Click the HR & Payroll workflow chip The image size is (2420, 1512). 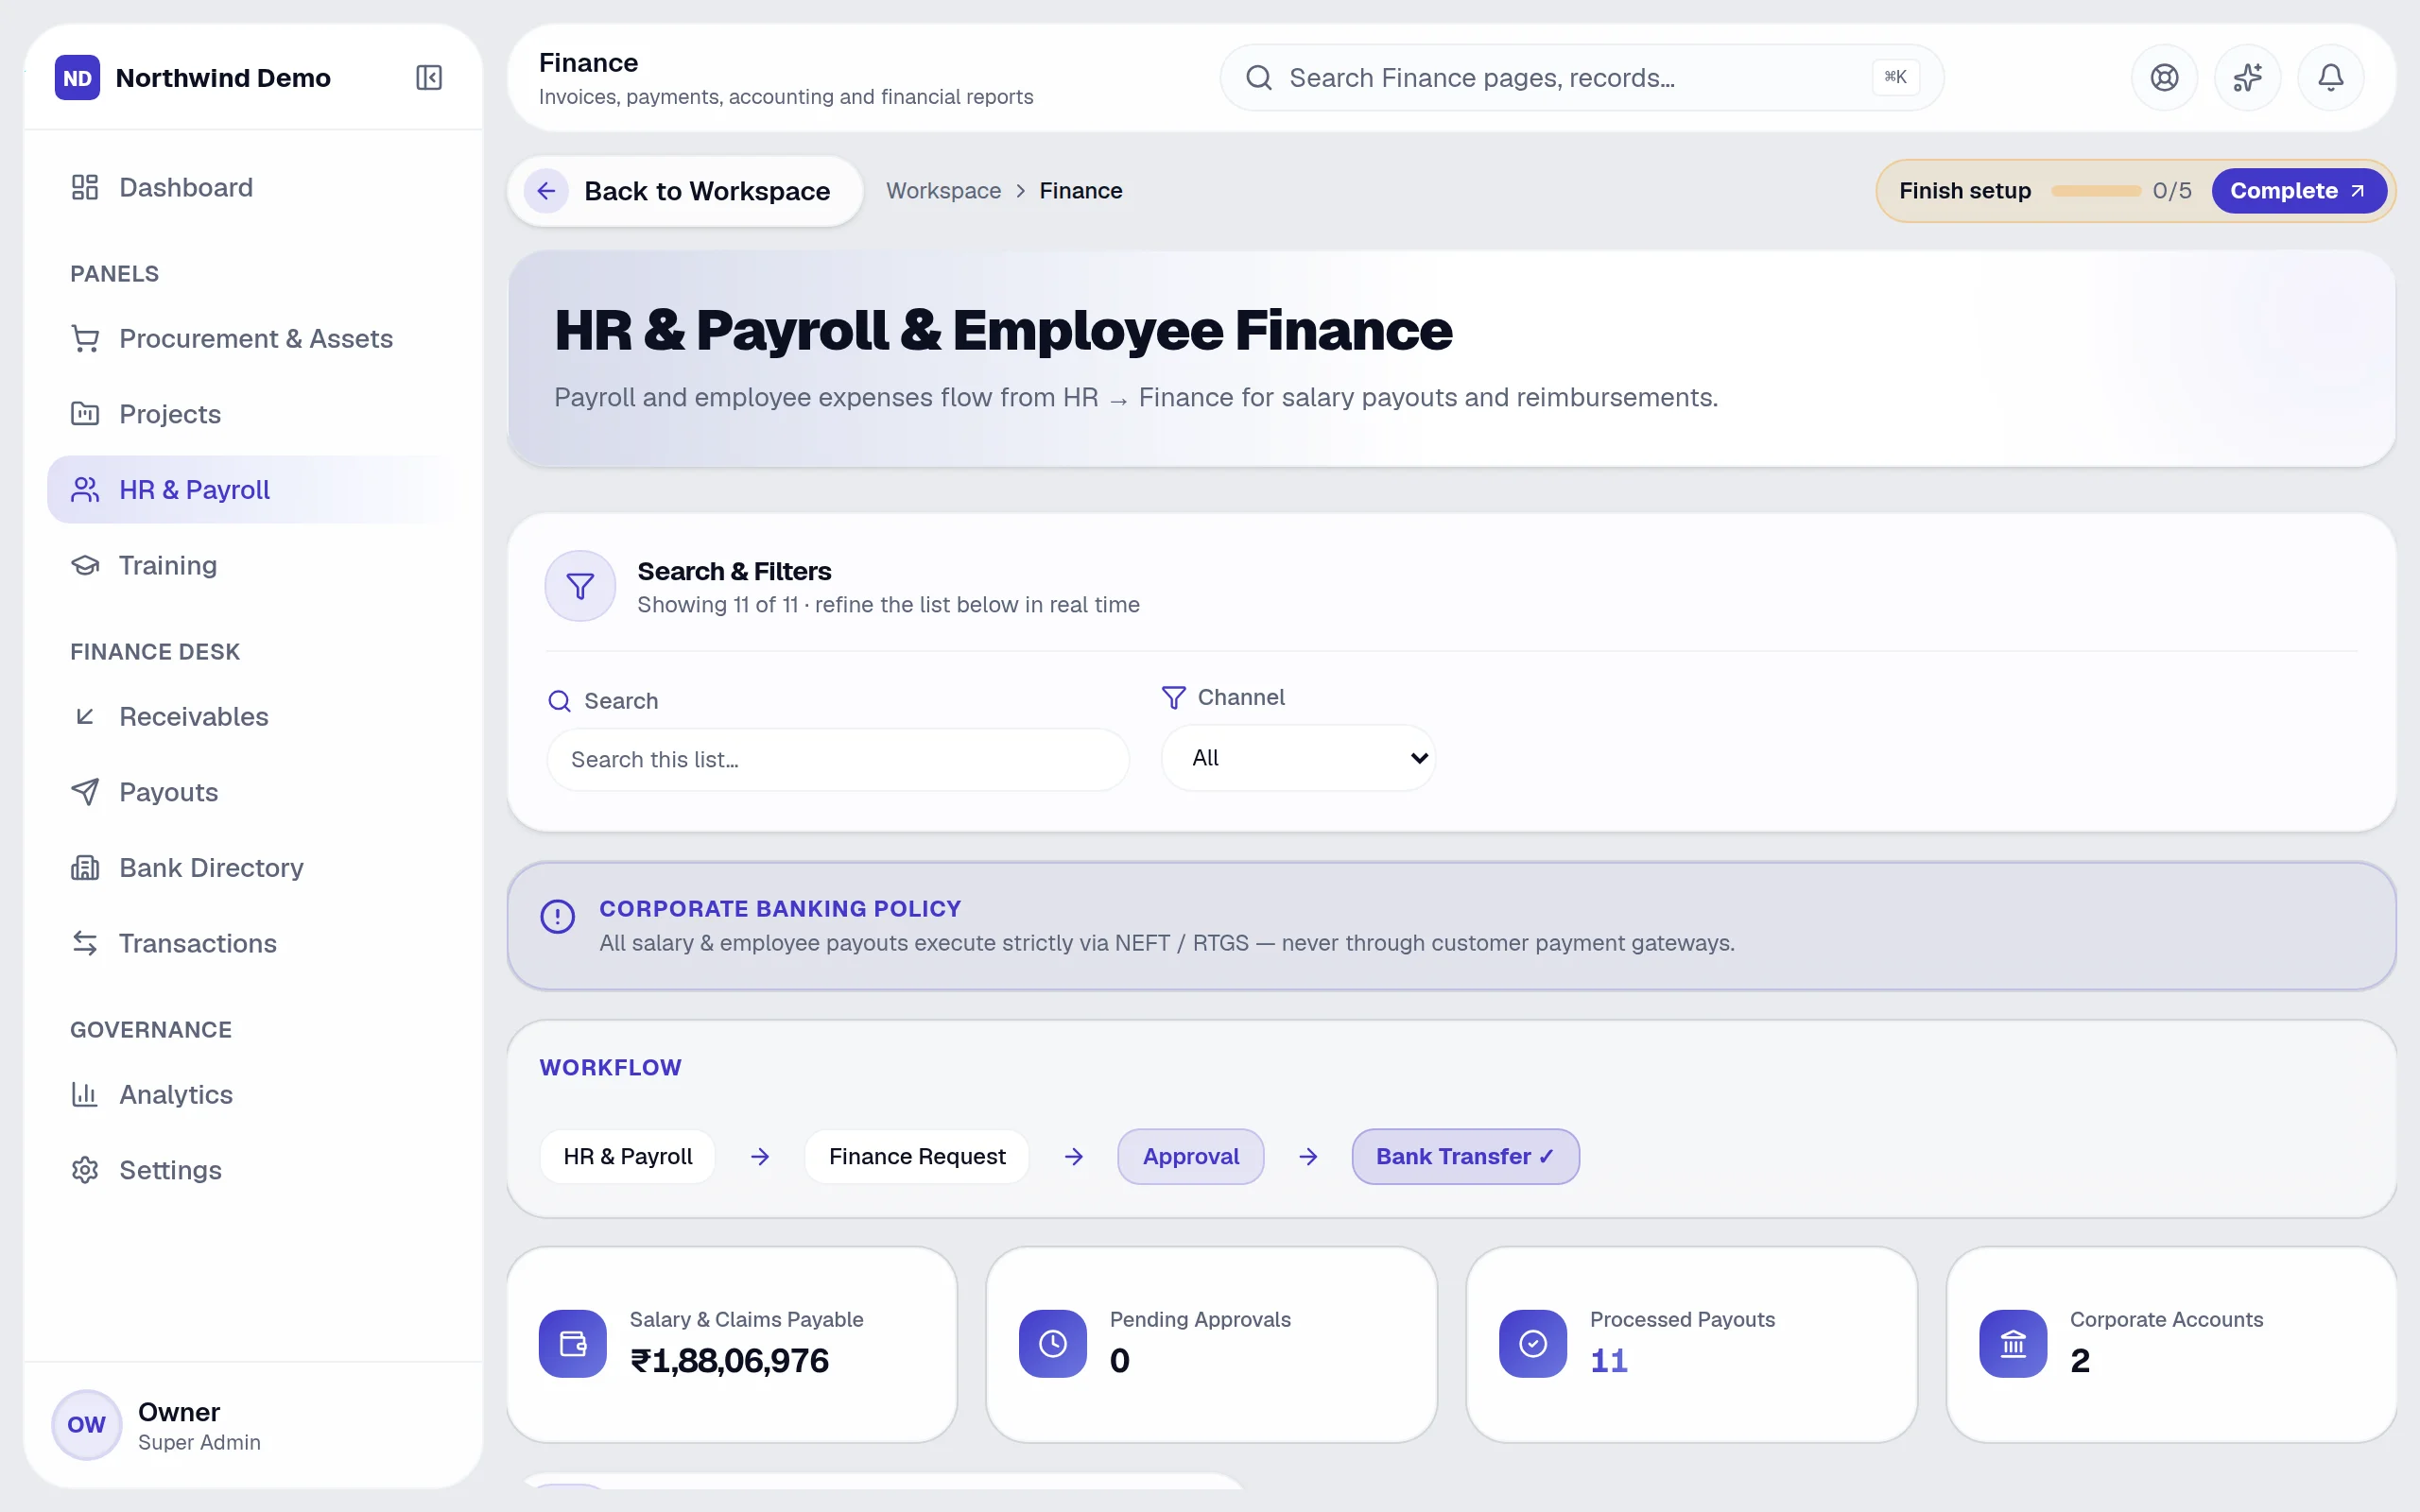pos(627,1156)
